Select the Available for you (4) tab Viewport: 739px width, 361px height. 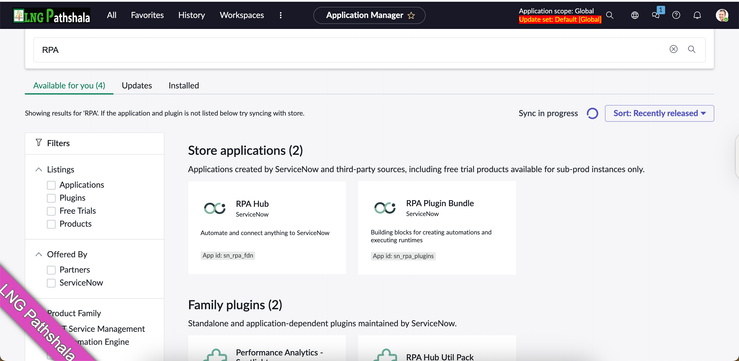coord(69,86)
